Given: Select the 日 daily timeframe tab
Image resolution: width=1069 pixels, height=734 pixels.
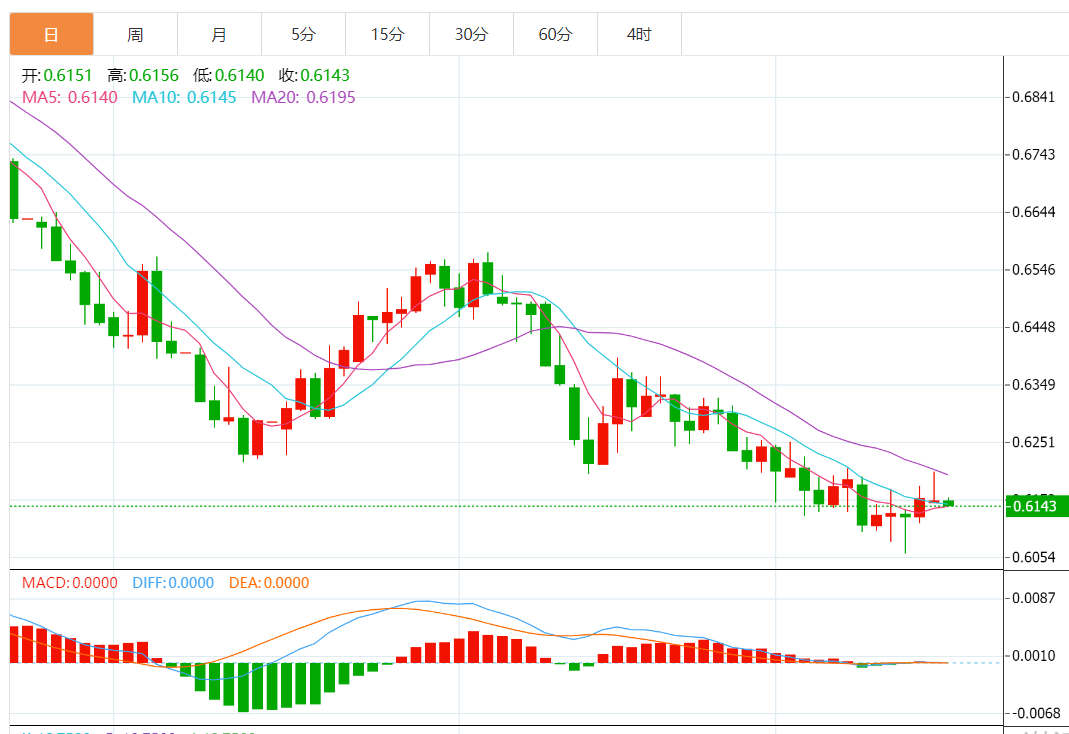Looking at the screenshot, I should [x=51, y=34].
